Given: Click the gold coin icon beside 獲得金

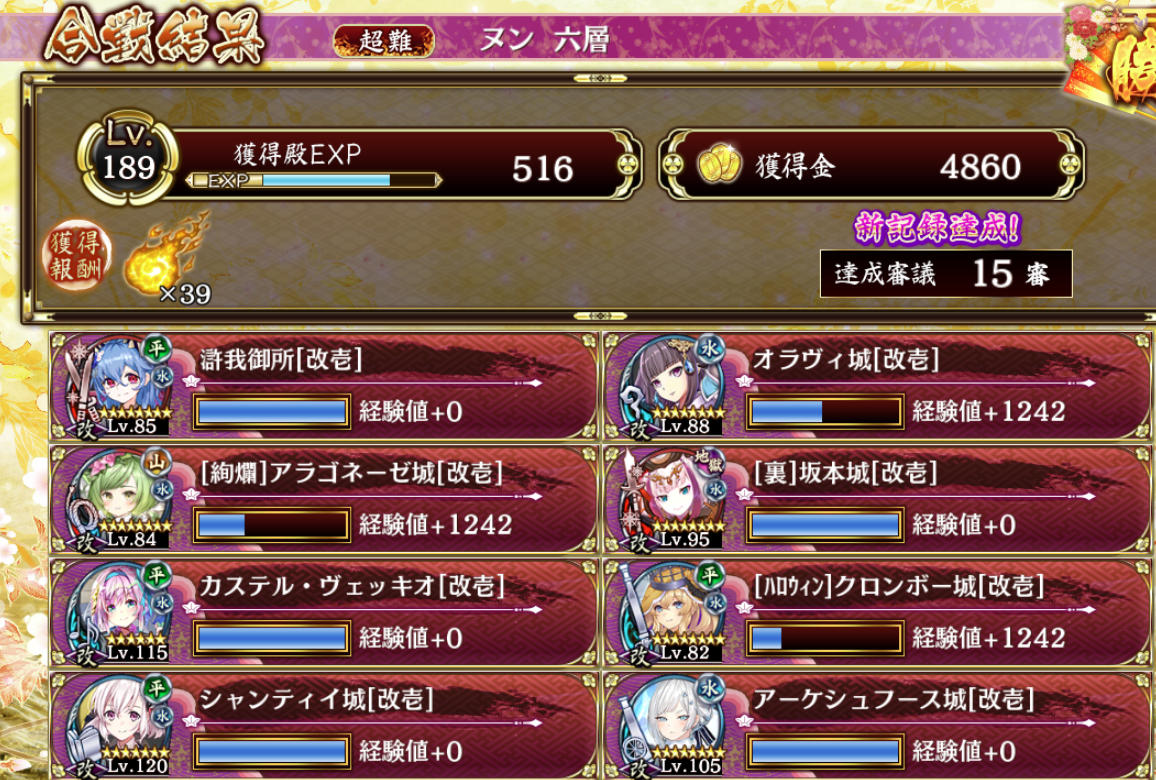Looking at the screenshot, I should (x=719, y=164).
